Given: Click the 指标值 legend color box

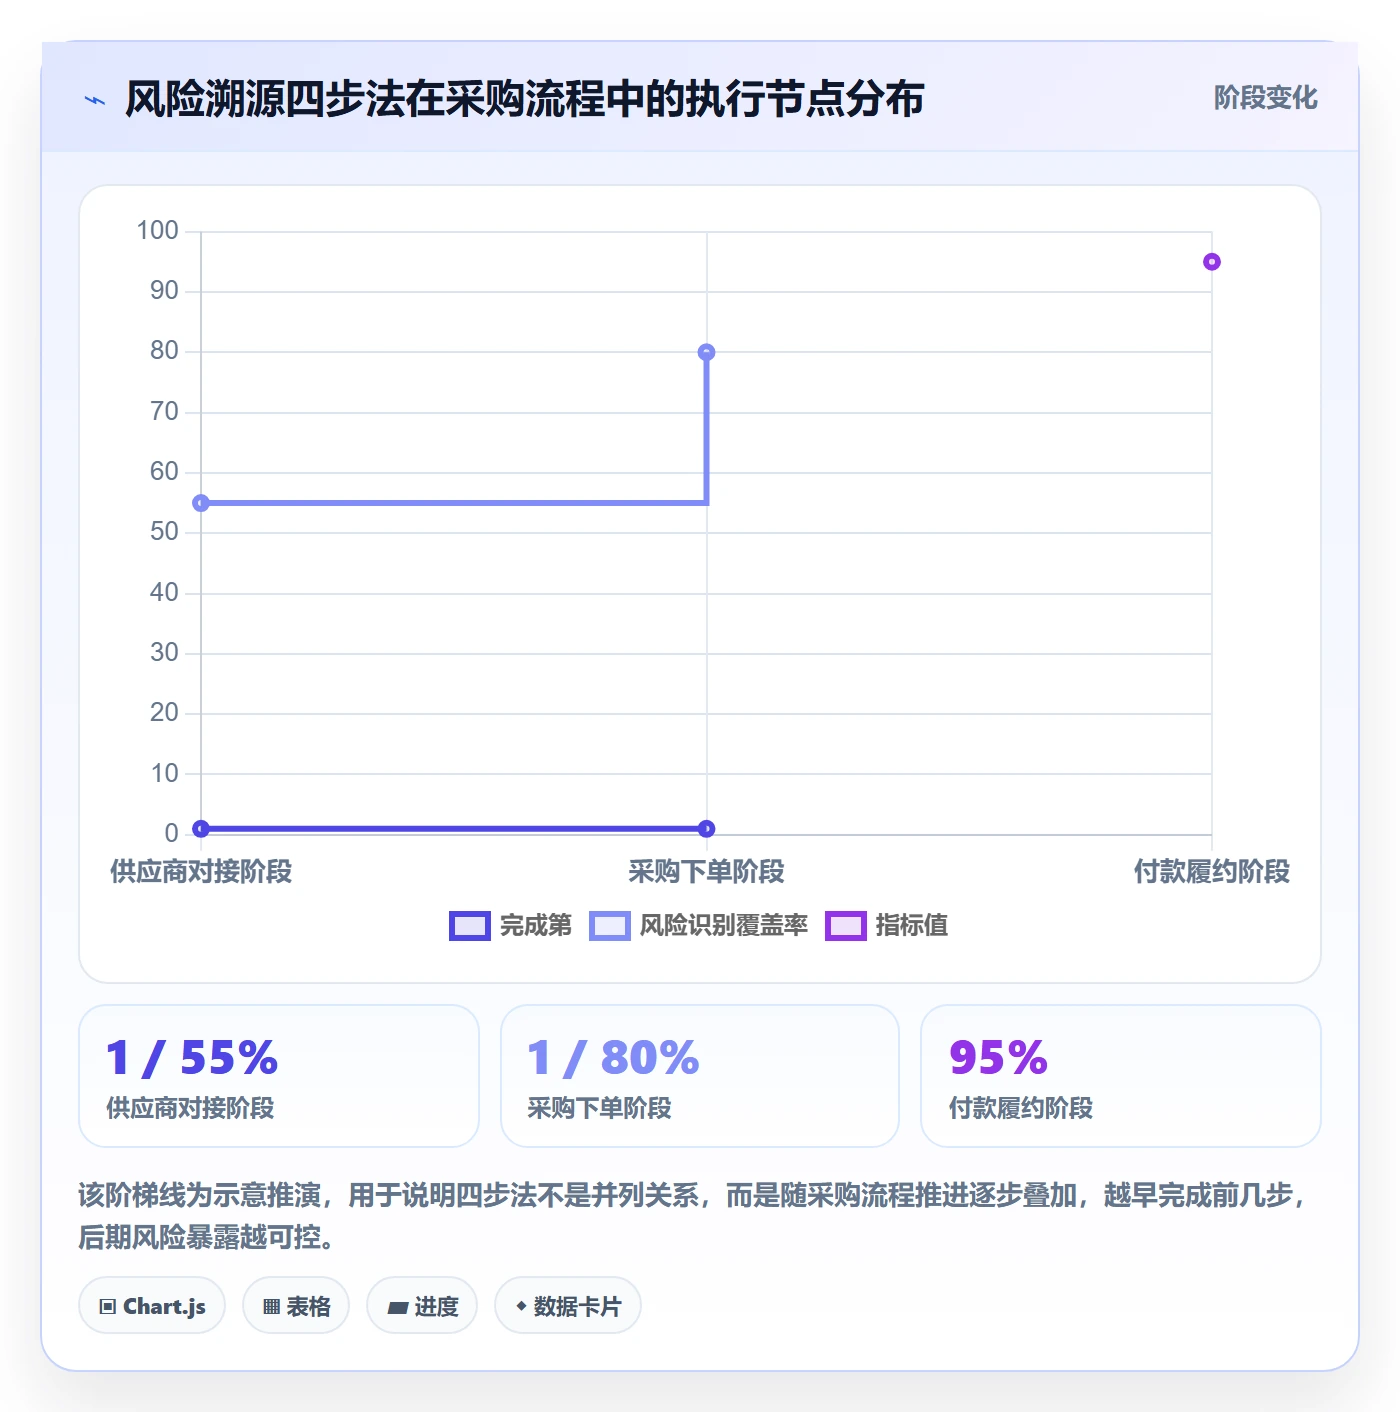Looking at the screenshot, I should tap(845, 926).
